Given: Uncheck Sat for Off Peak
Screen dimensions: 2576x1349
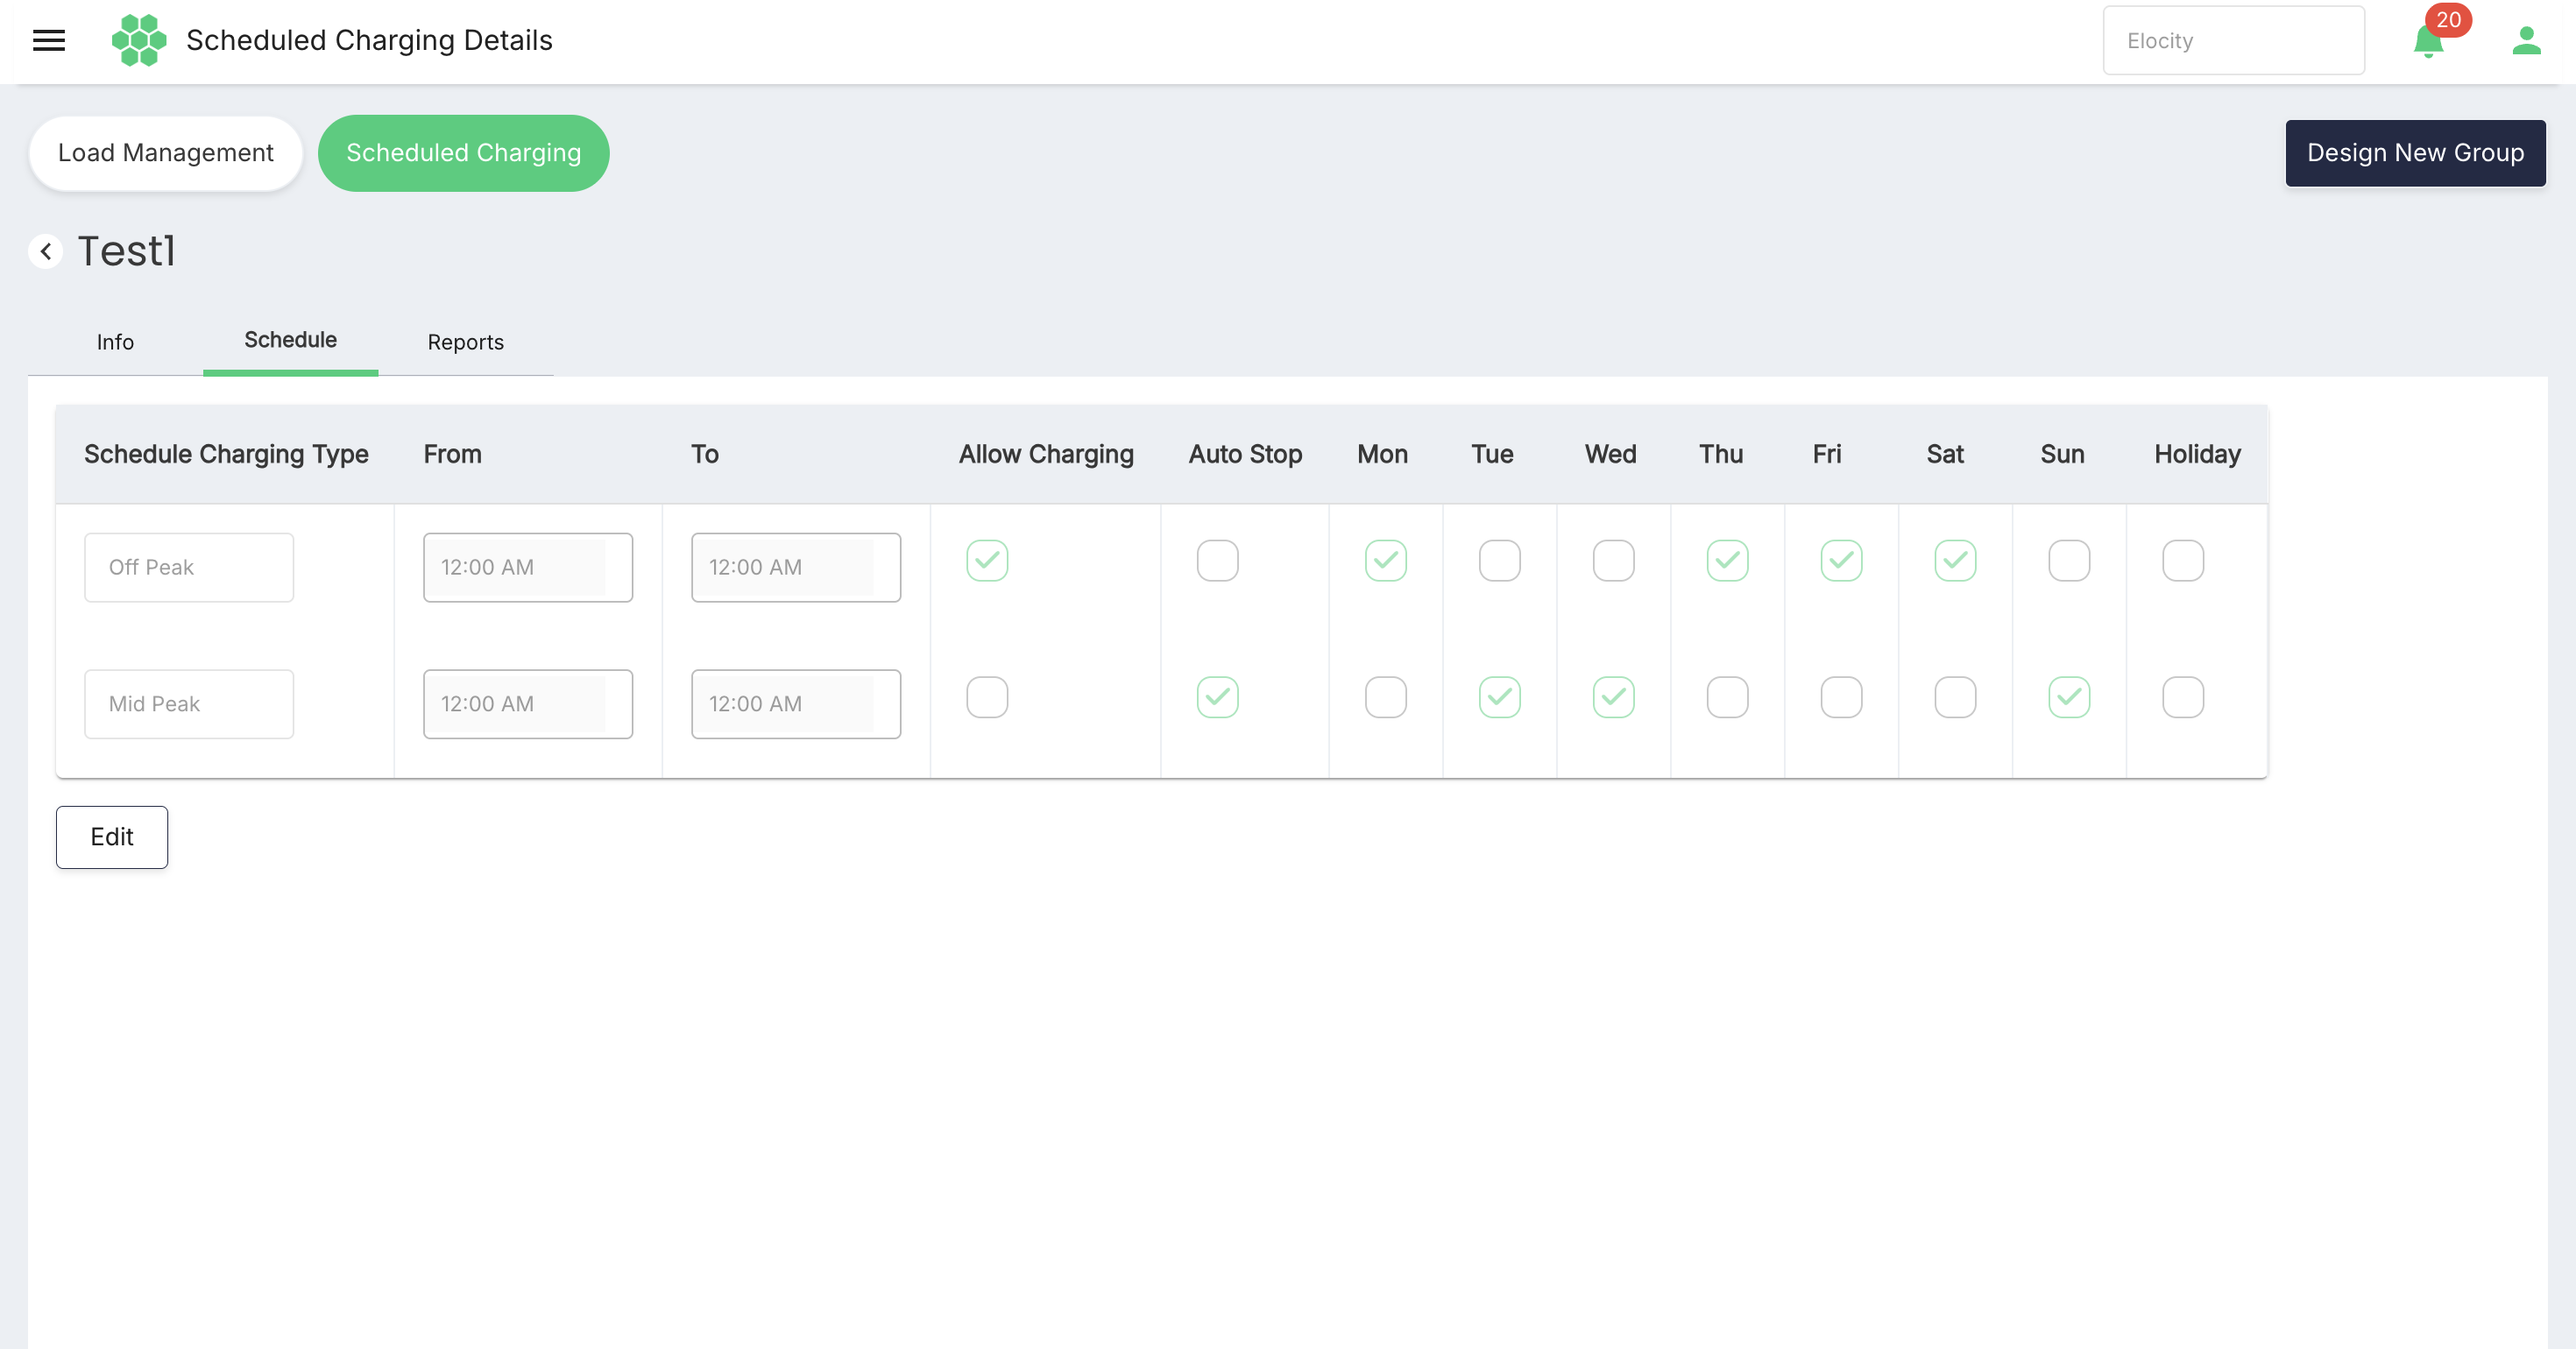Looking at the screenshot, I should 1955,561.
